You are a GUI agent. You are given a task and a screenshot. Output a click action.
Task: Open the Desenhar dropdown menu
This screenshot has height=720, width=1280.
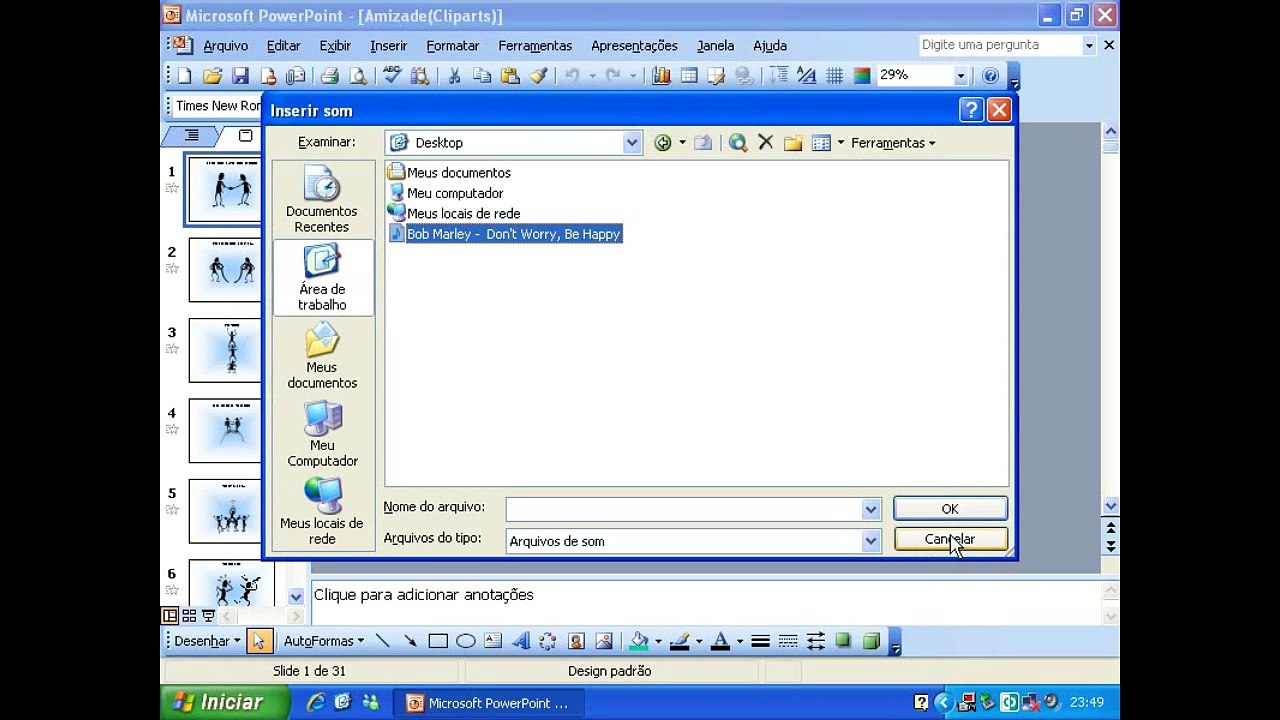coord(207,641)
